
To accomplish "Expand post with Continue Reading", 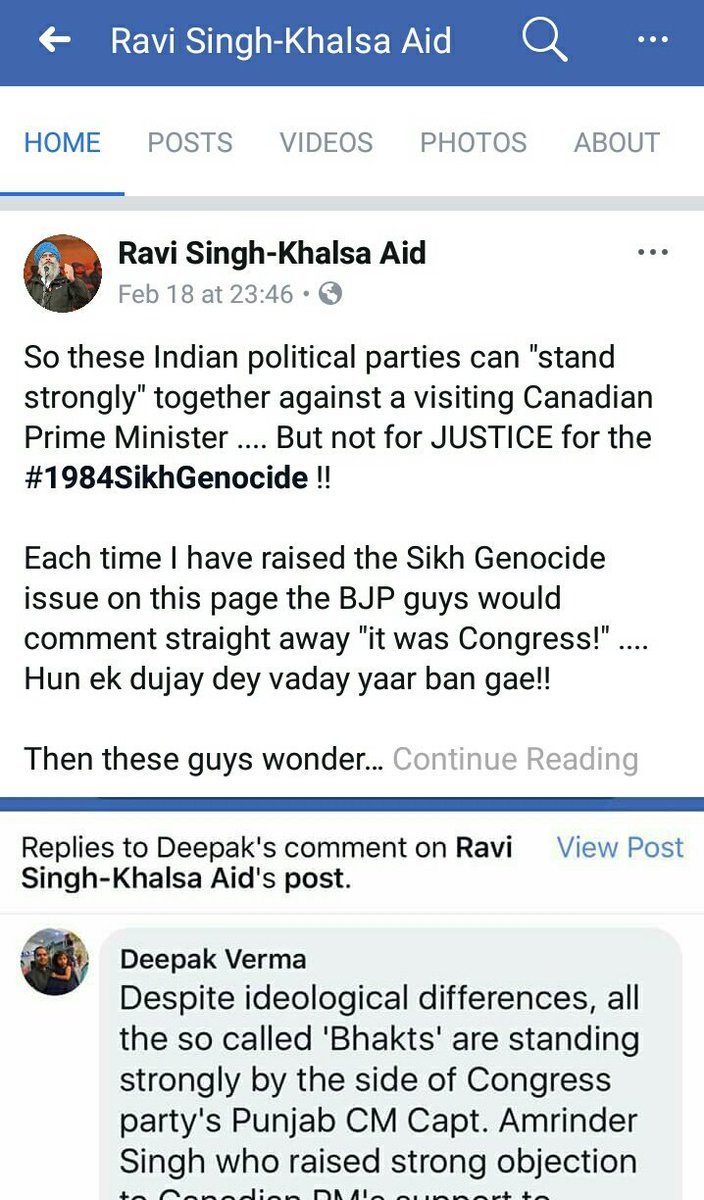I will pos(515,759).
